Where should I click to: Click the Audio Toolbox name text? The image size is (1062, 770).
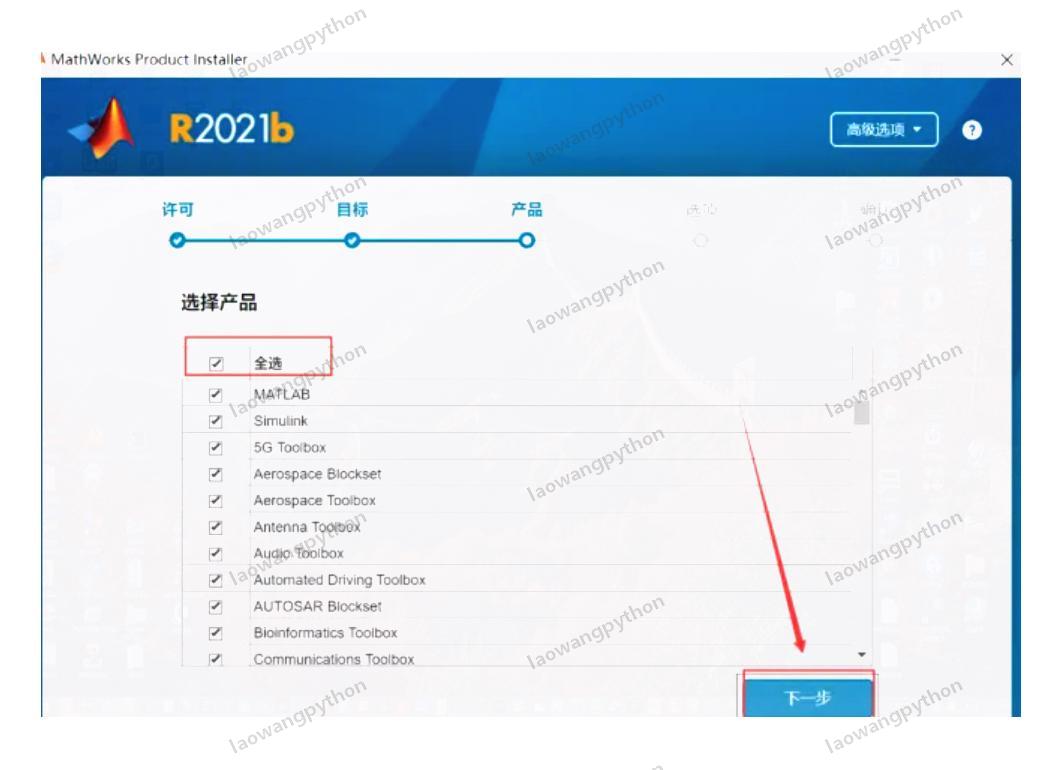298,553
